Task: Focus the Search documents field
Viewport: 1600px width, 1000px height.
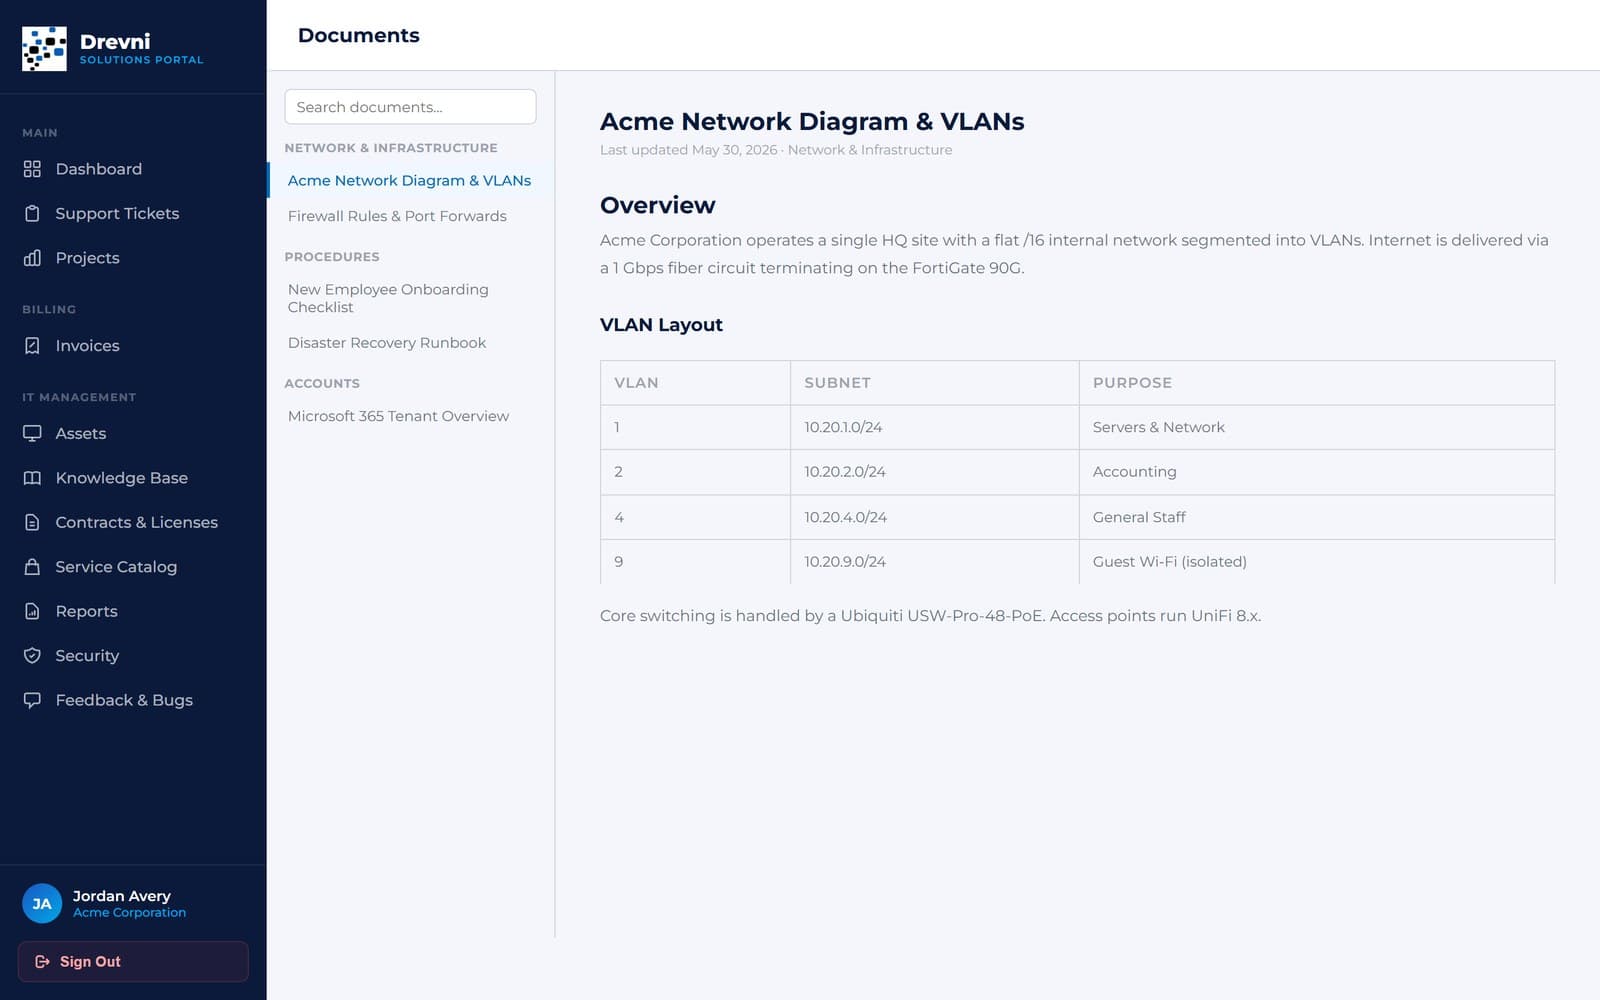Action: pyautogui.click(x=410, y=107)
